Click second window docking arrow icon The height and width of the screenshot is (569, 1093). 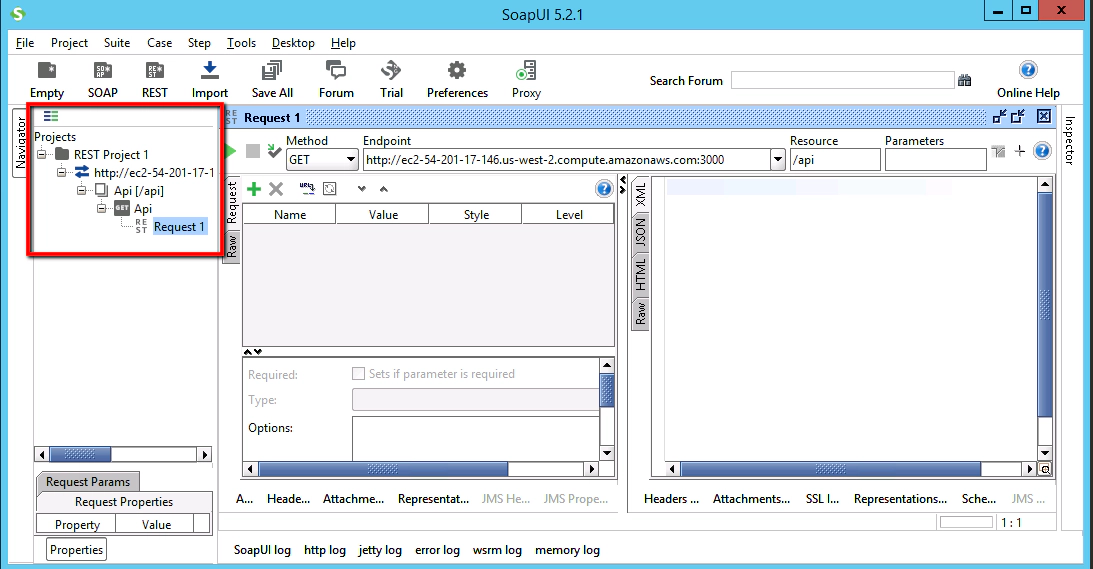click(1018, 116)
